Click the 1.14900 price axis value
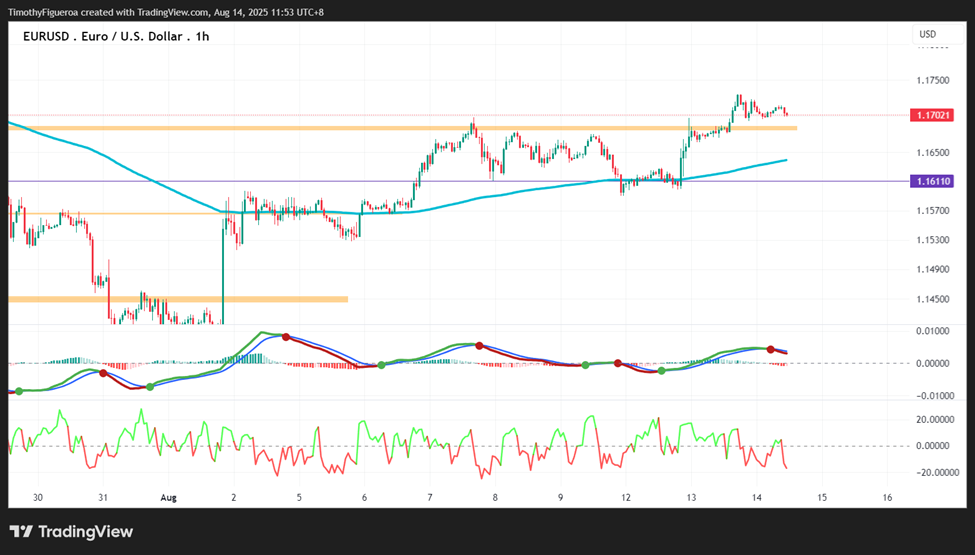 (x=933, y=270)
